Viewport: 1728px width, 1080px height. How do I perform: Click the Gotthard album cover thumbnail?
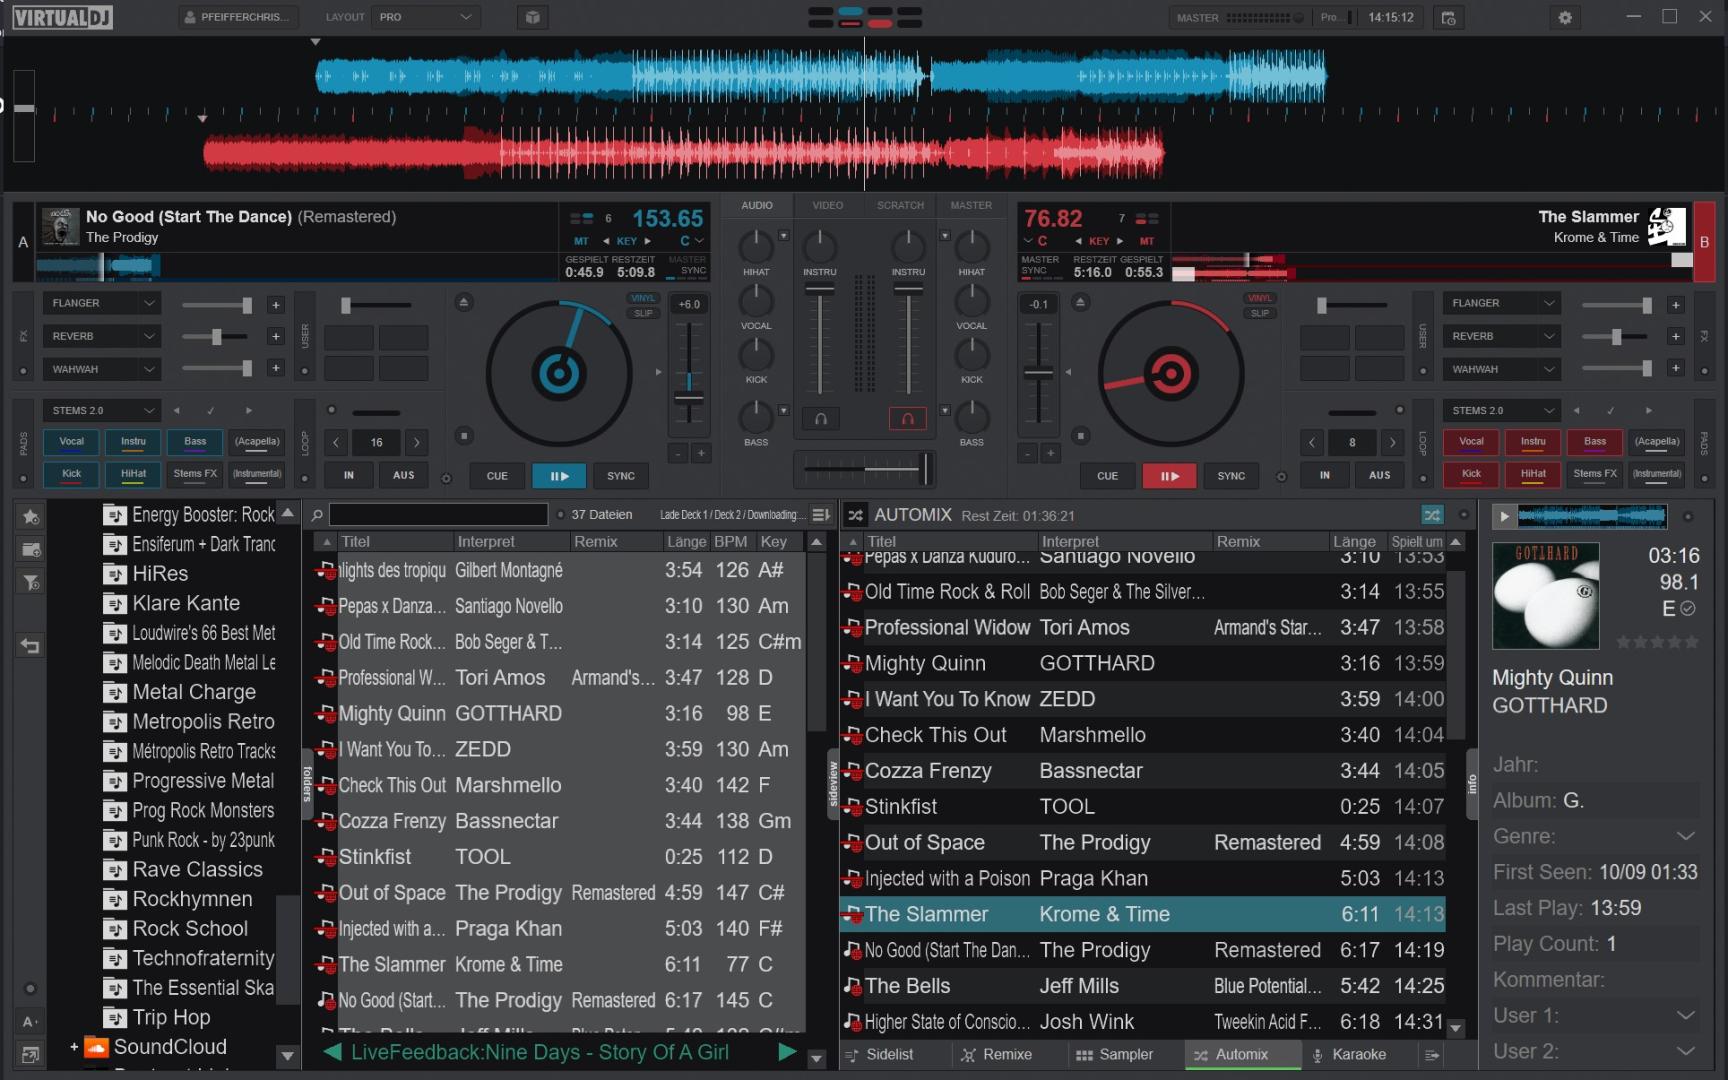pyautogui.click(x=1546, y=596)
